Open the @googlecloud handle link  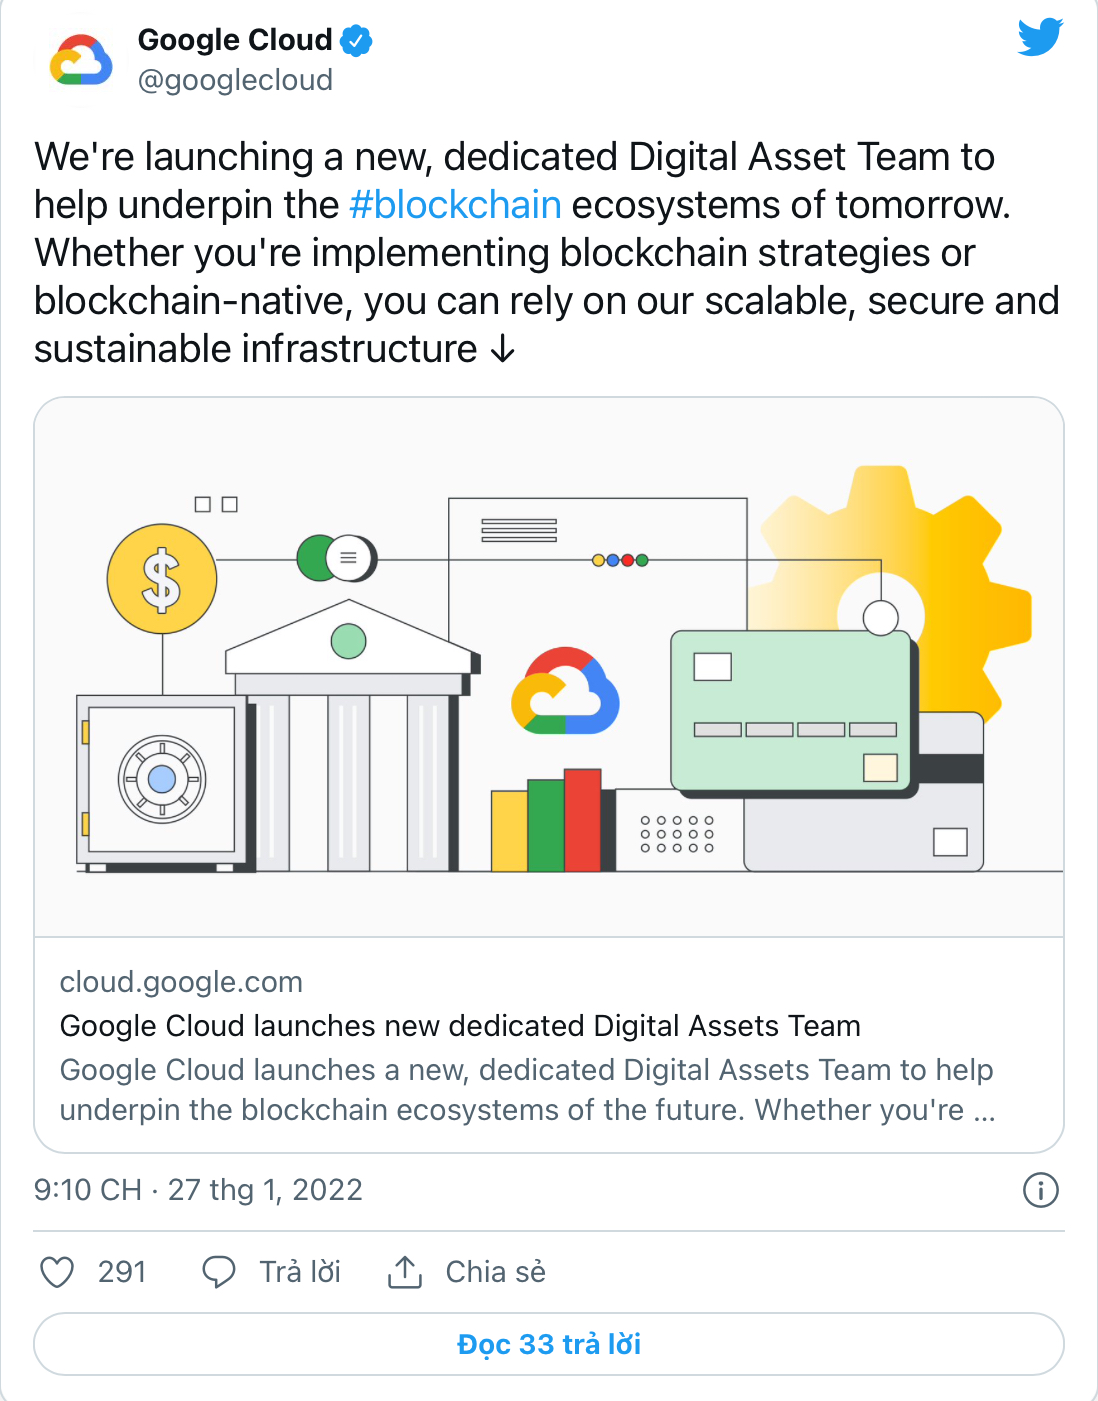pyautogui.click(x=235, y=80)
